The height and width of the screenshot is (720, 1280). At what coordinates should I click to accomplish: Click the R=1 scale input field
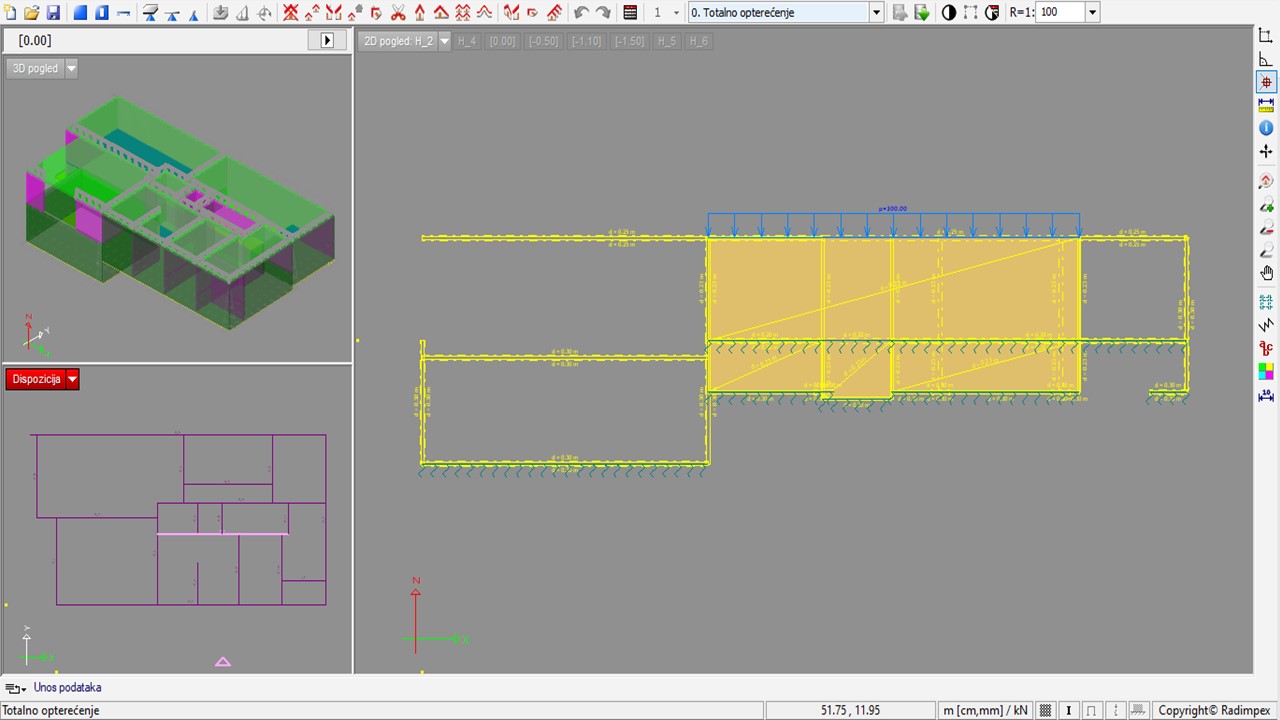coord(1059,13)
